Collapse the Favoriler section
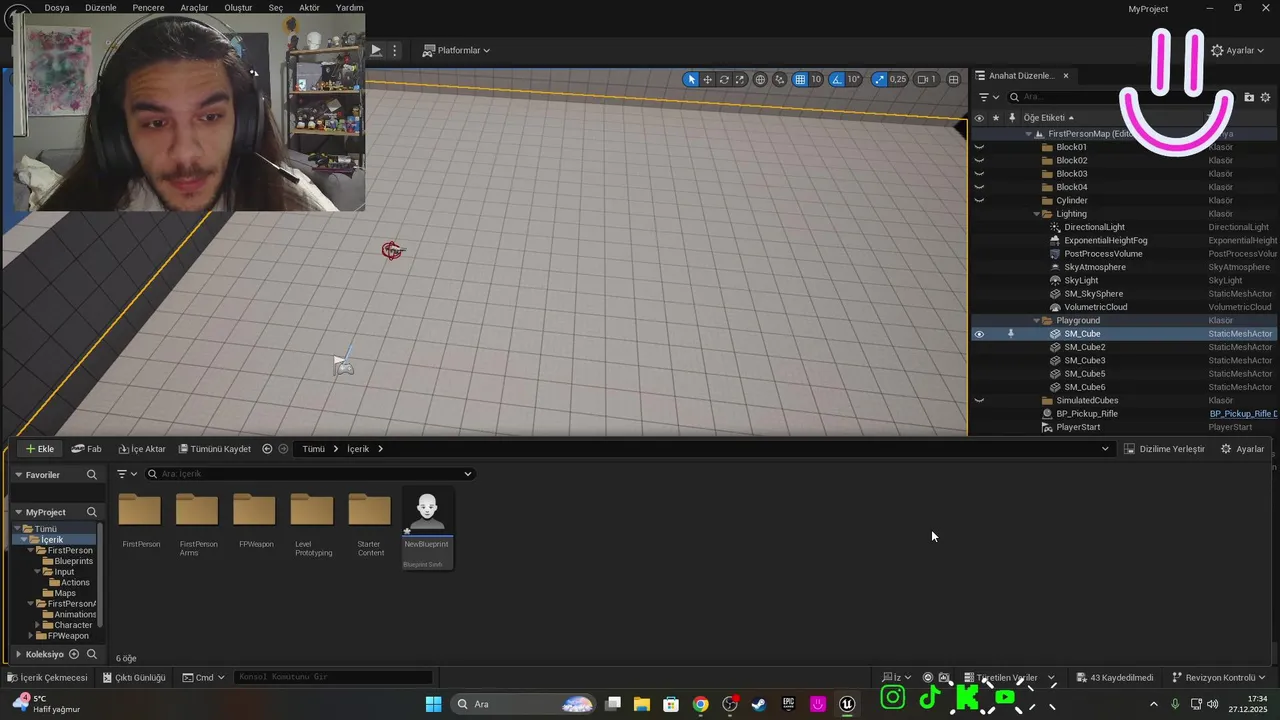The image size is (1280, 720). 18,475
